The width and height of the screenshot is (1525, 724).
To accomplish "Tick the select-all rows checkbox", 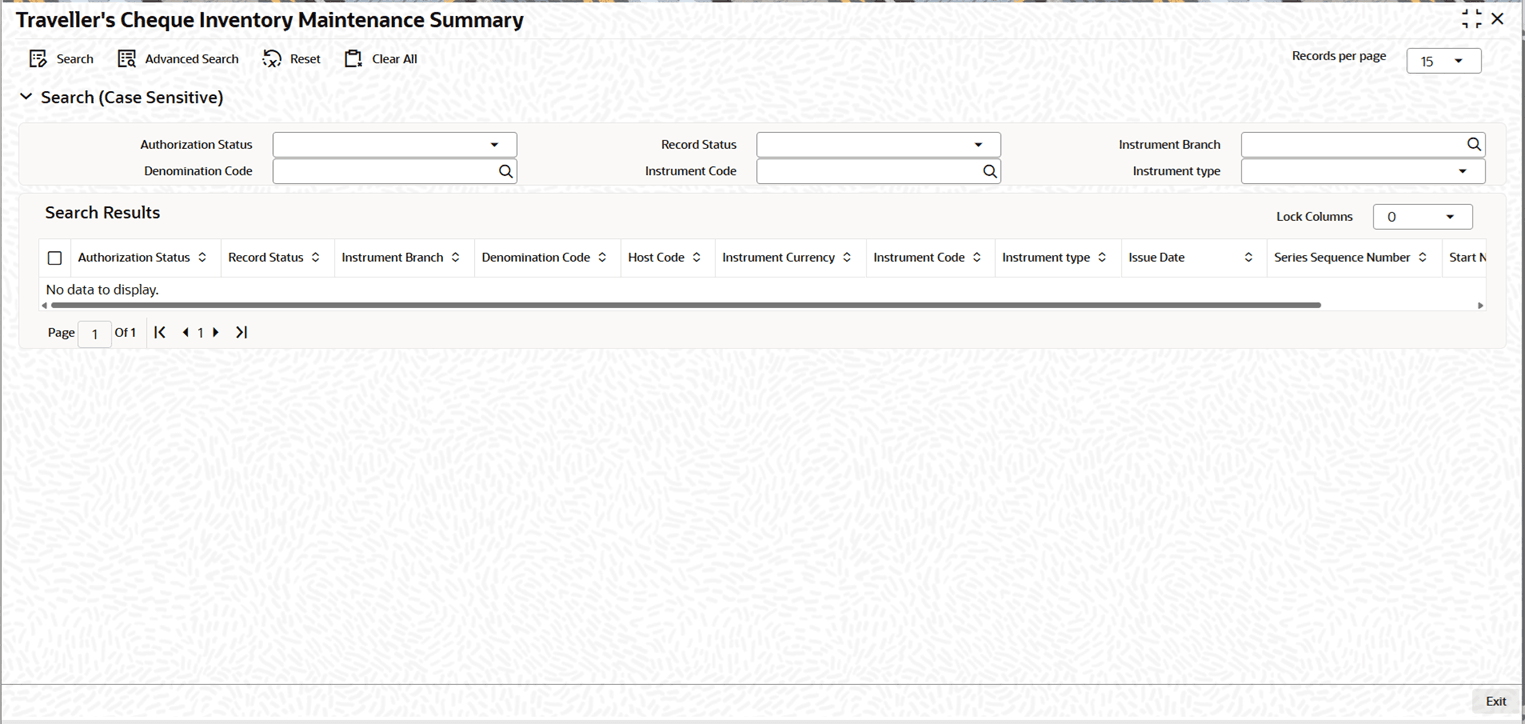I will click(x=55, y=258).
